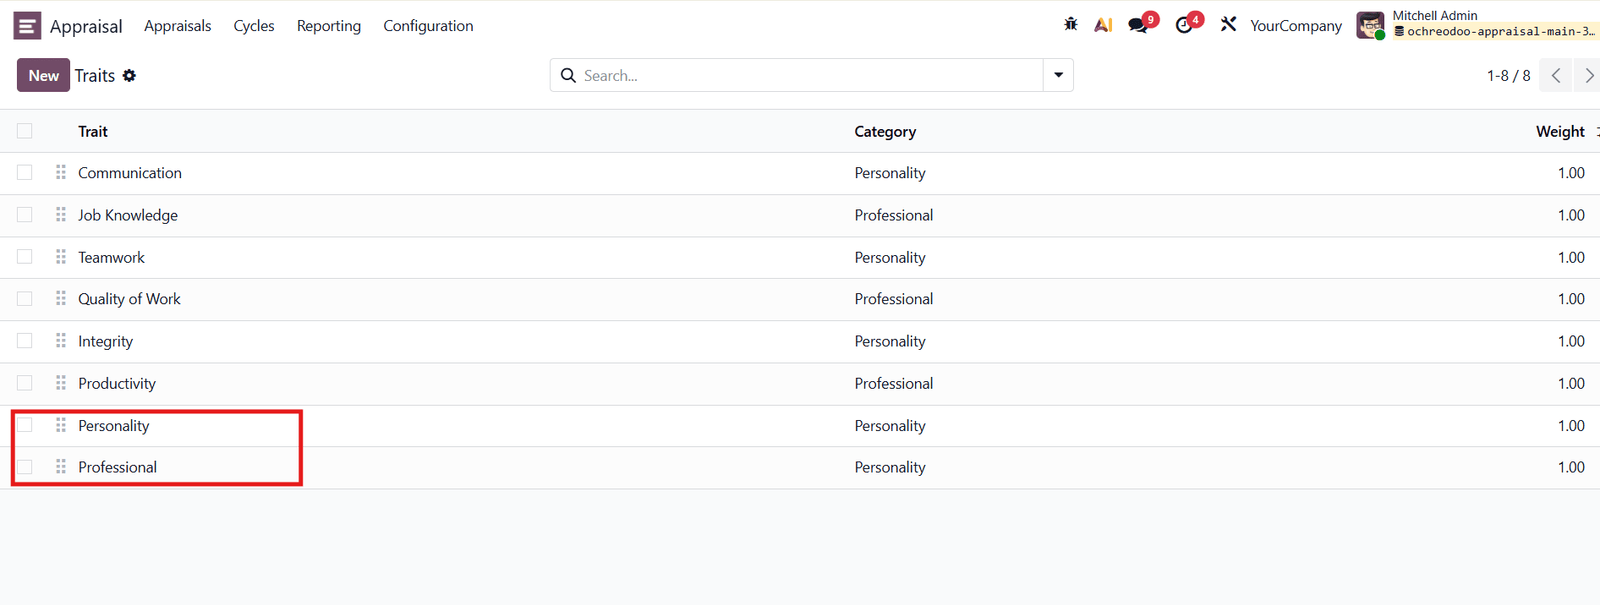The height and width of the screenshot is (605, 1600).
Task: Open the Job Knowledge trait record
Action: click(x=128, y=215)
